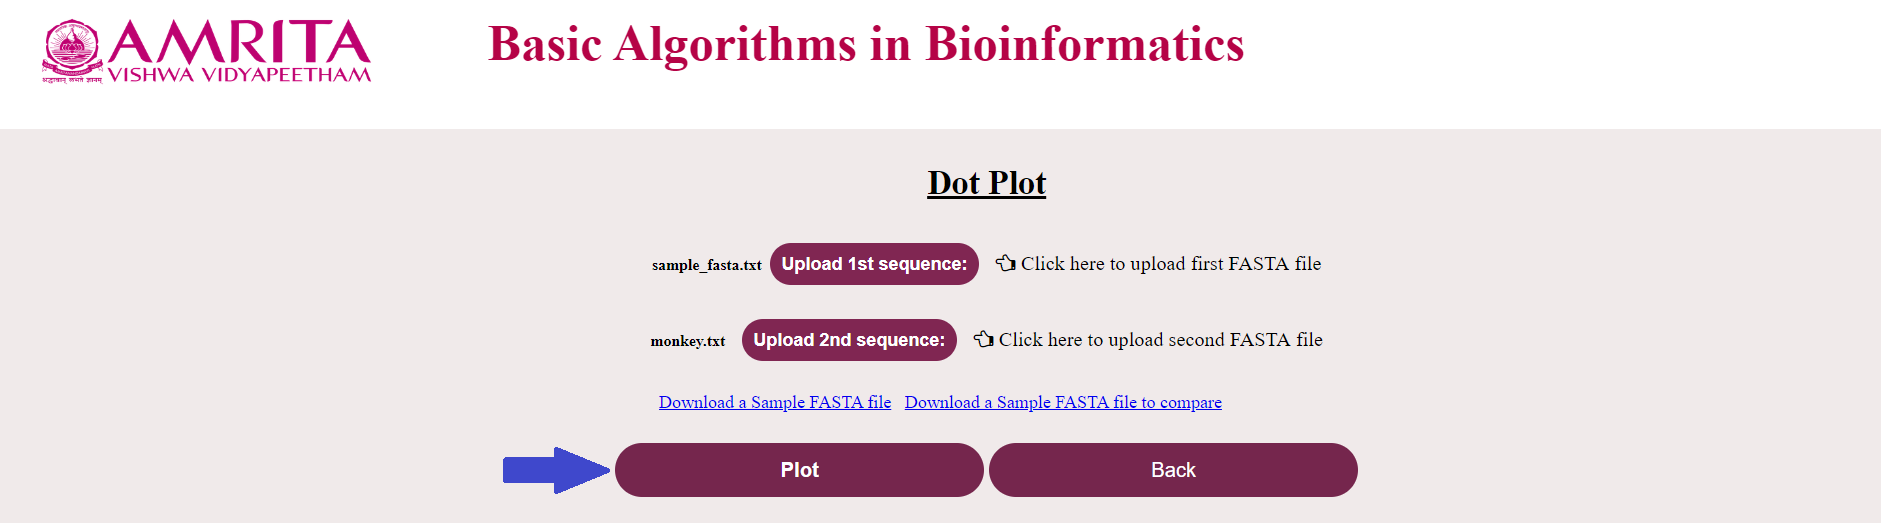Click the monkey.txt filename label
The height and width of the screenshot is (525, 1881).
click(688, 341)
